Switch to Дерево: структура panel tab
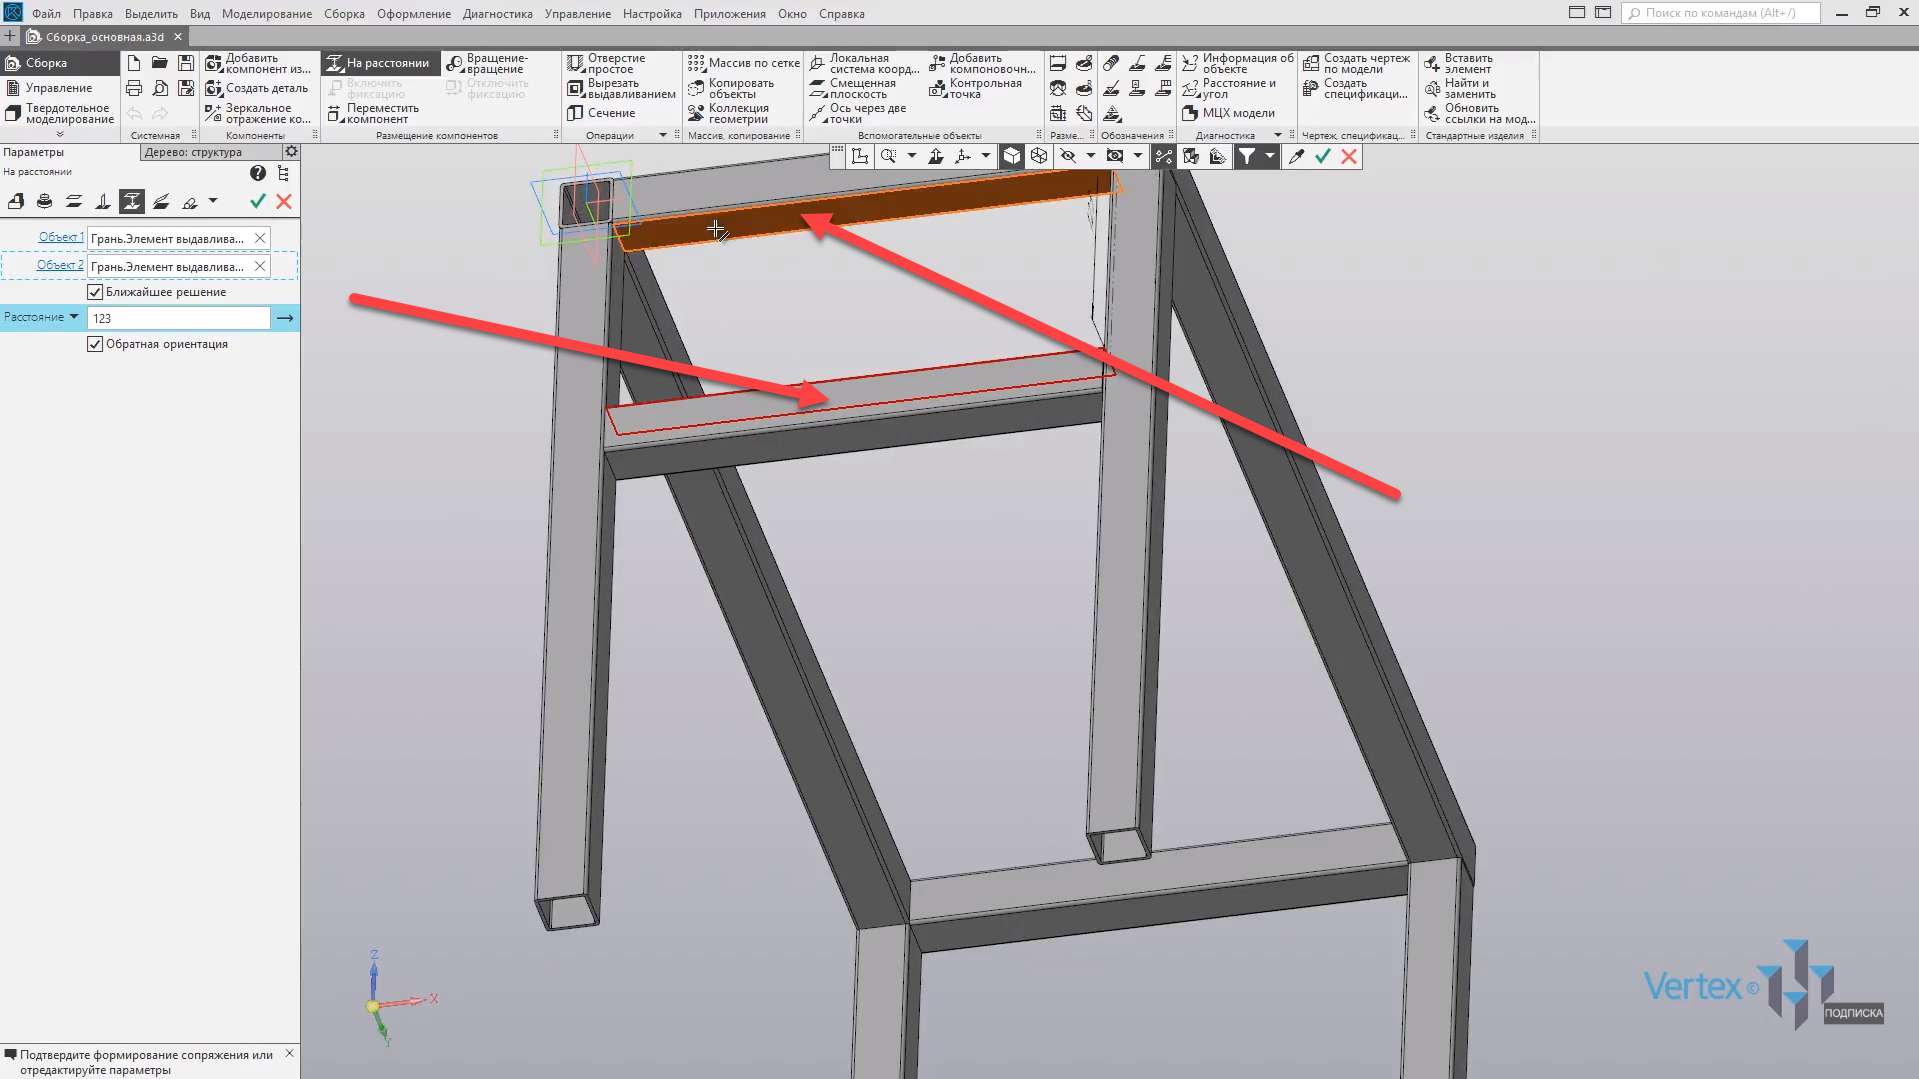The height and width of the screenshot is (1079, 1919). (210, 152)
